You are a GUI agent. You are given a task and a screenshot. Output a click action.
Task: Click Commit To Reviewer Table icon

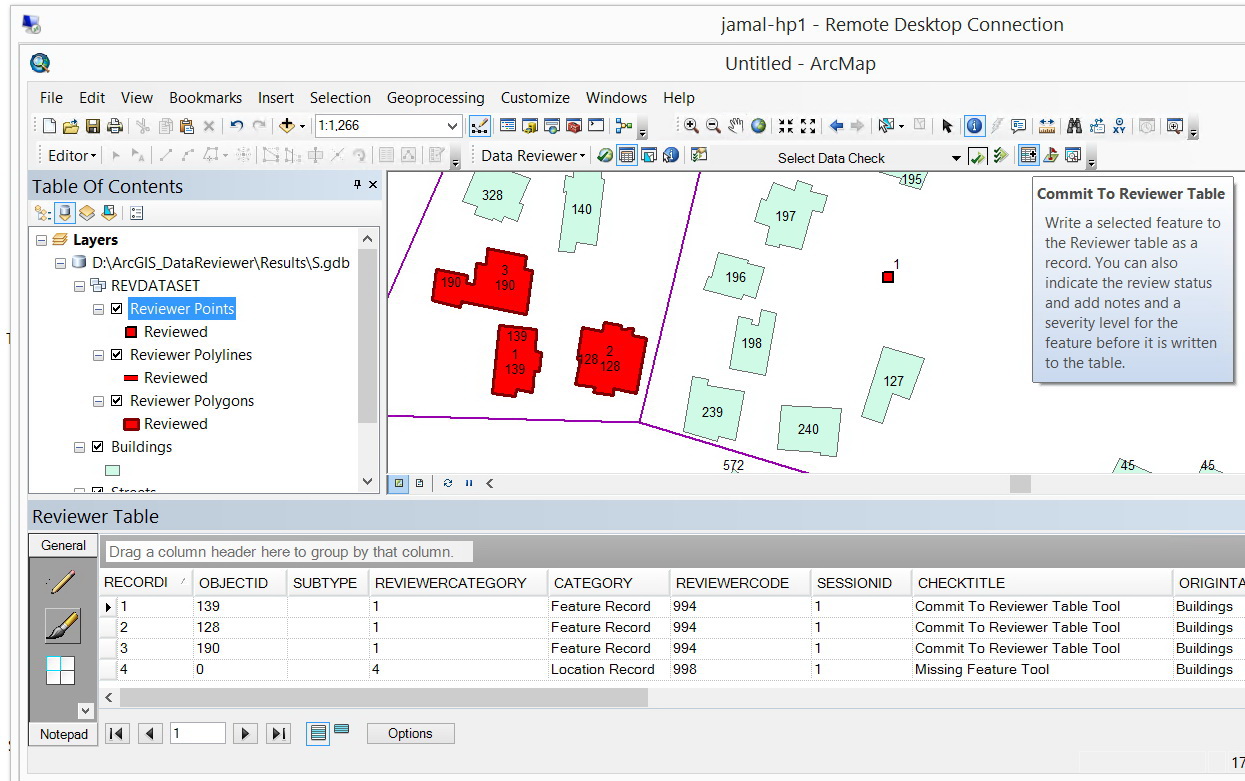1028,155
